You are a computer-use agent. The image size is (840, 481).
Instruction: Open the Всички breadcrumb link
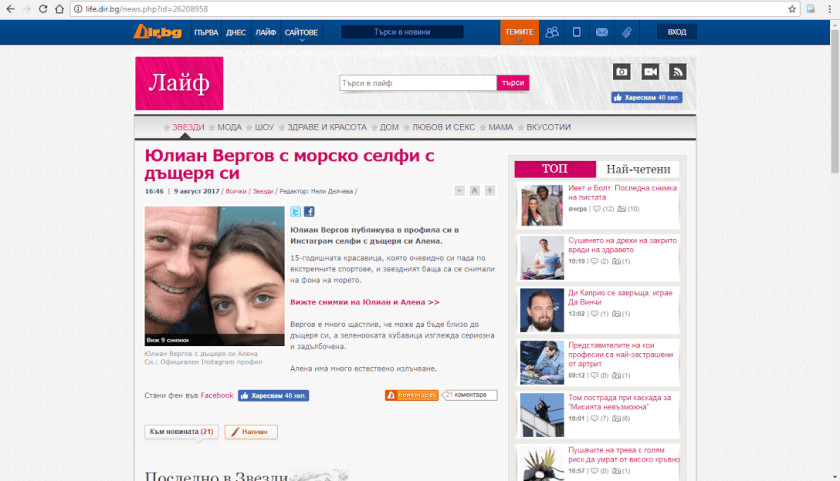coord(236,191)
